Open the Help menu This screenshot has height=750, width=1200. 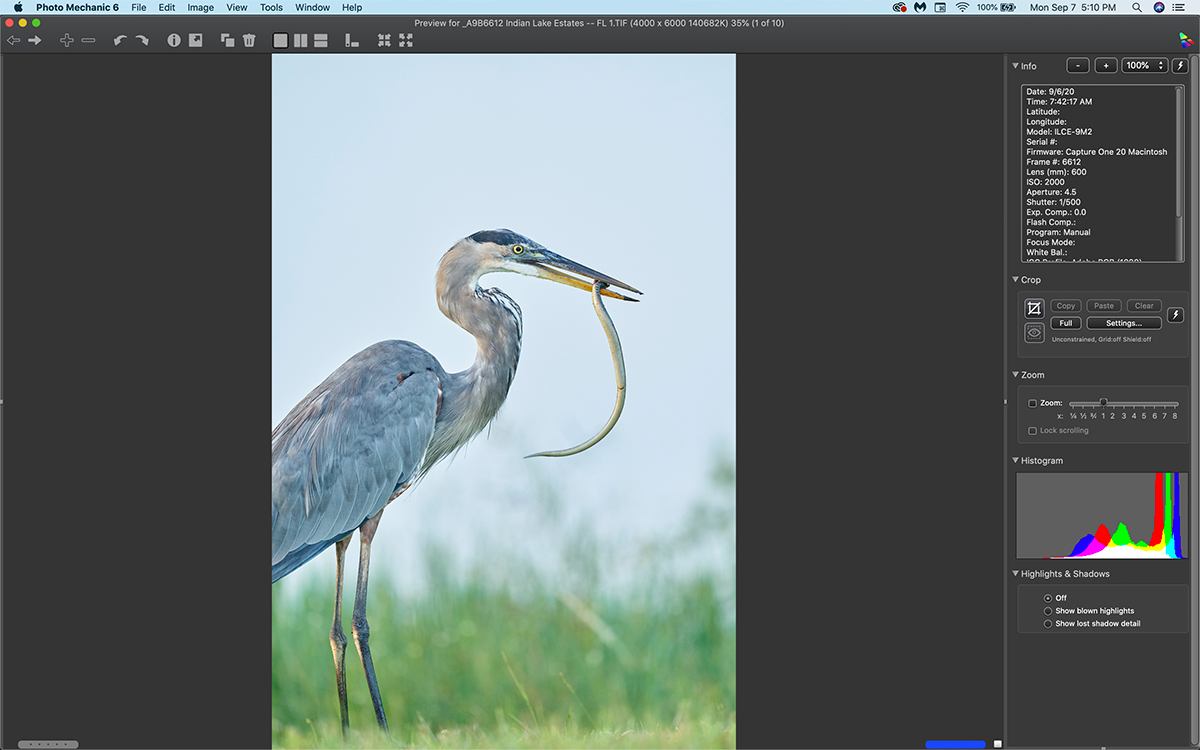(x=352, y=7)
